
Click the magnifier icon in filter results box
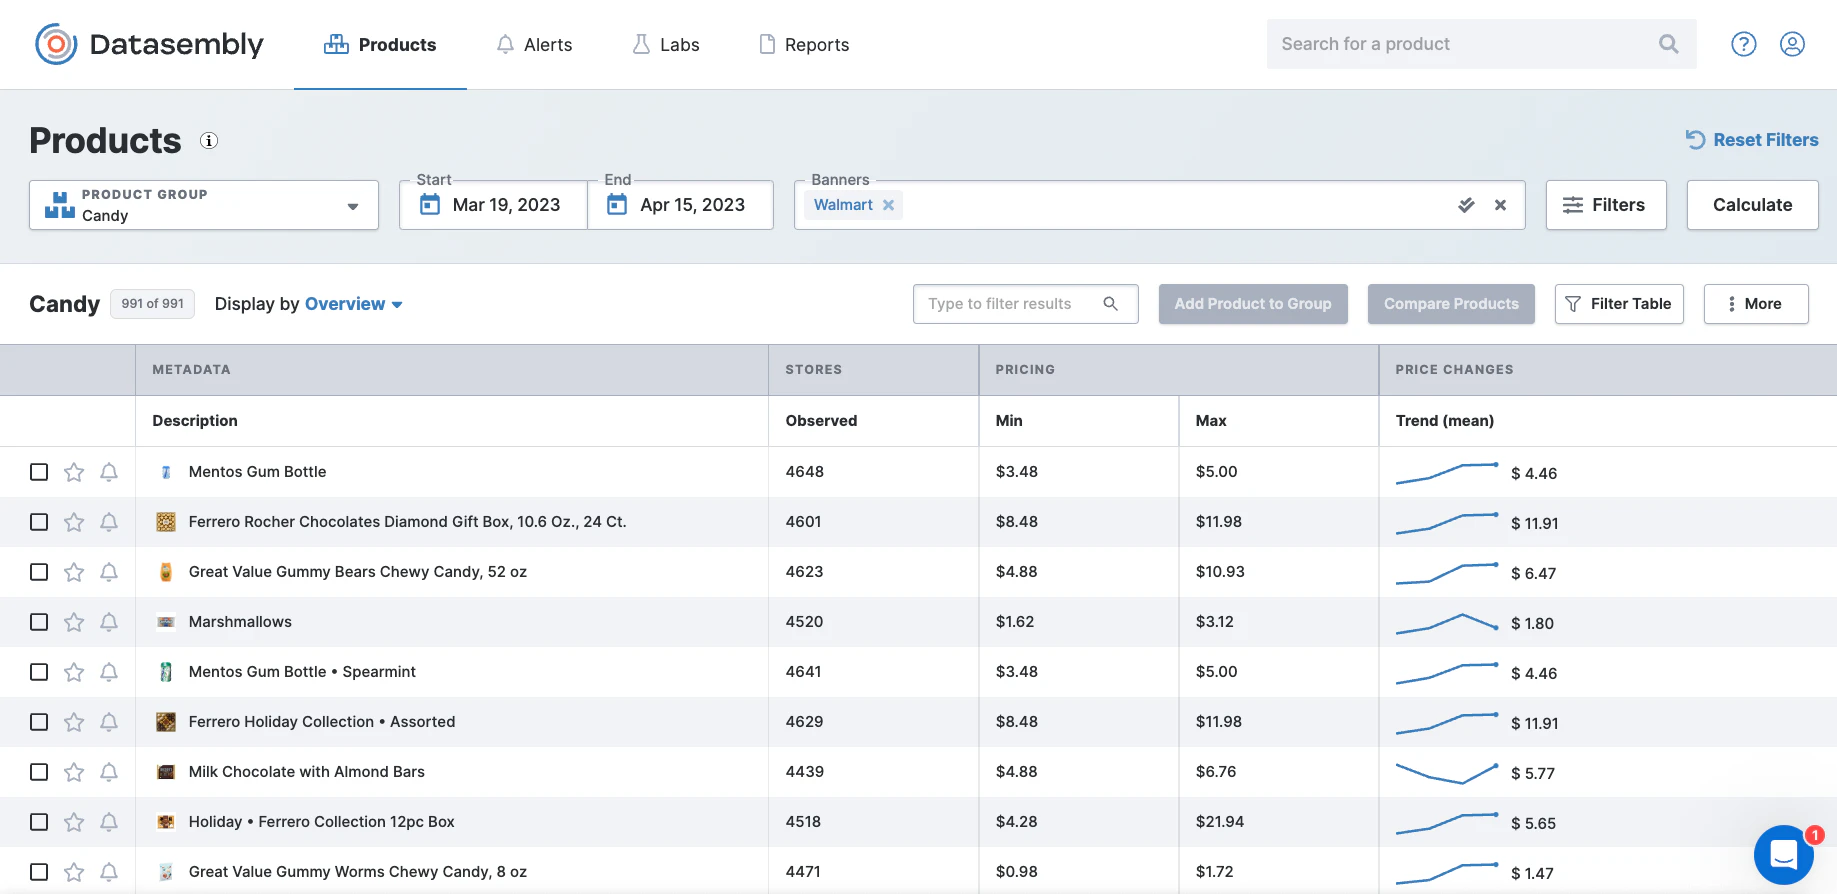[1110, 304]
